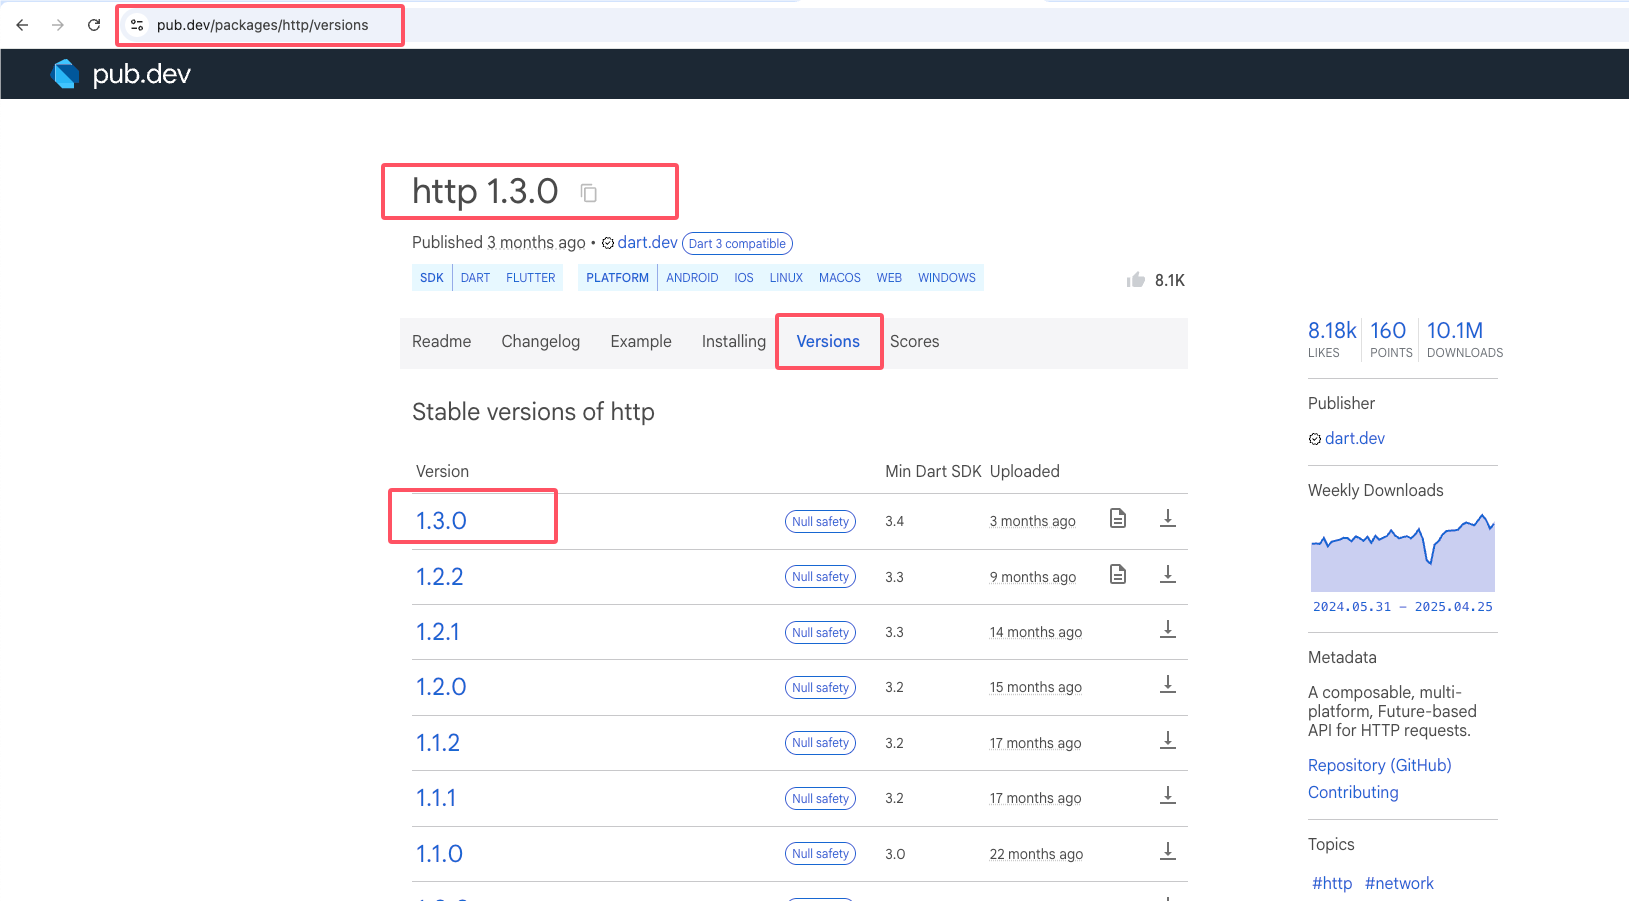Open dart.dev link in Publisher sidebar

[x=1354, y=438]
